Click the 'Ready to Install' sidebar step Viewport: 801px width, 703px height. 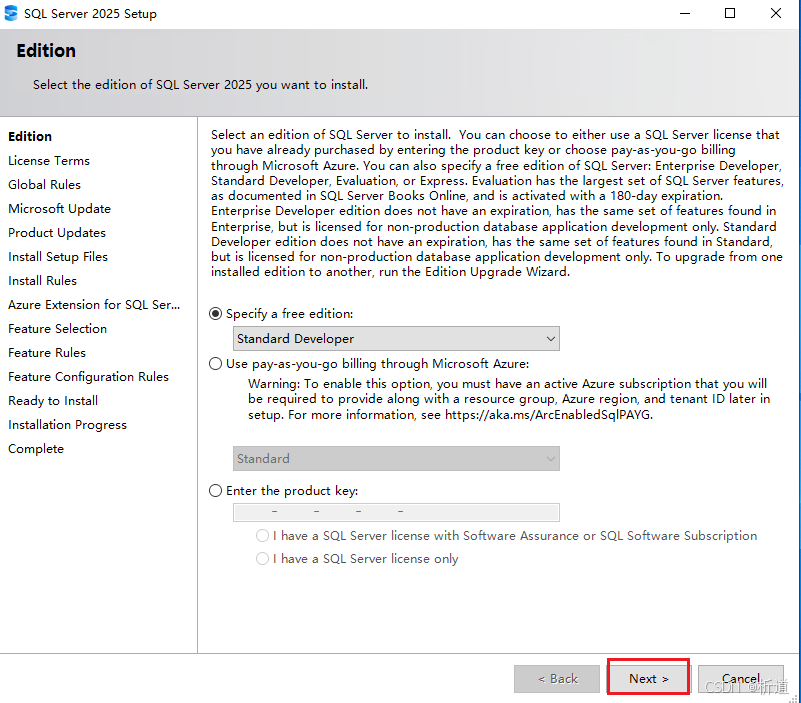click(53, 401)
